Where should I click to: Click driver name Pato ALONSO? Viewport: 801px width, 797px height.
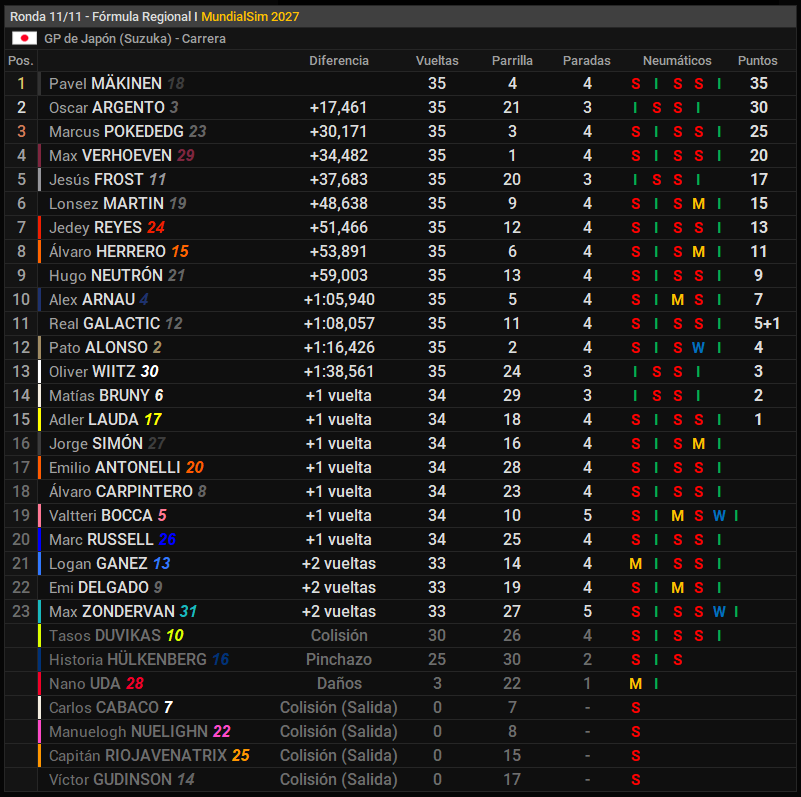click(x=98, y=347)
